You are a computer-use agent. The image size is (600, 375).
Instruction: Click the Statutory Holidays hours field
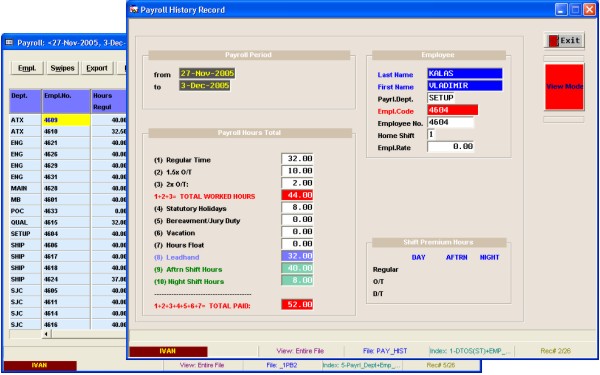297,208
